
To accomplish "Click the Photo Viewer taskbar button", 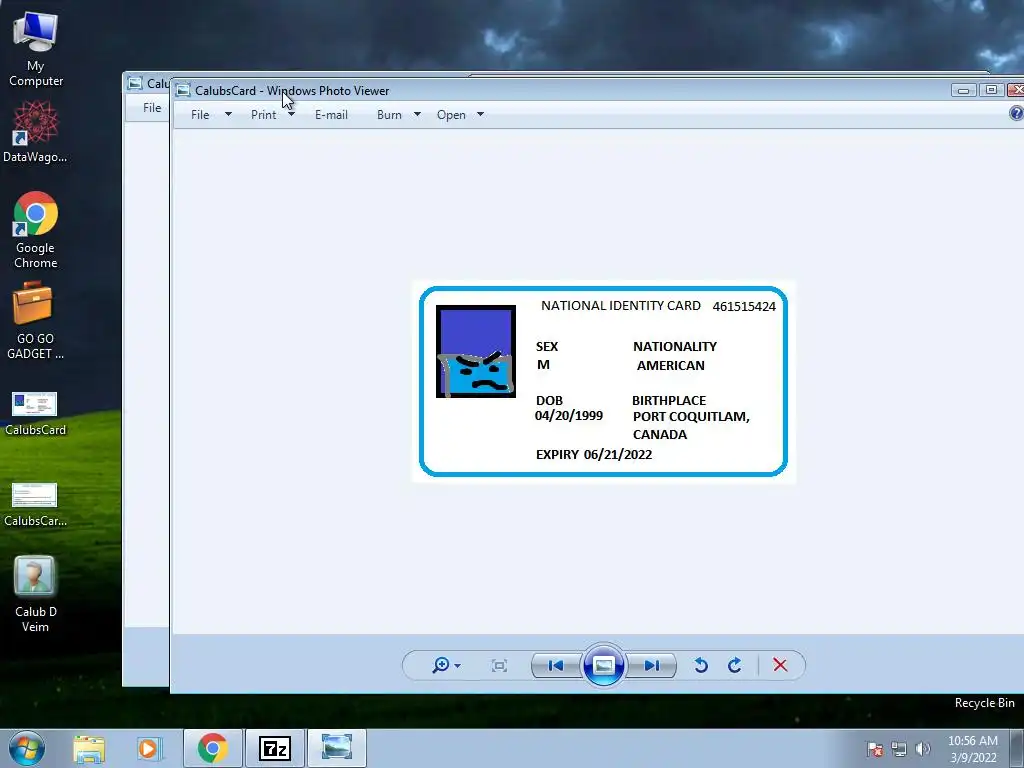I will (337, 748).
